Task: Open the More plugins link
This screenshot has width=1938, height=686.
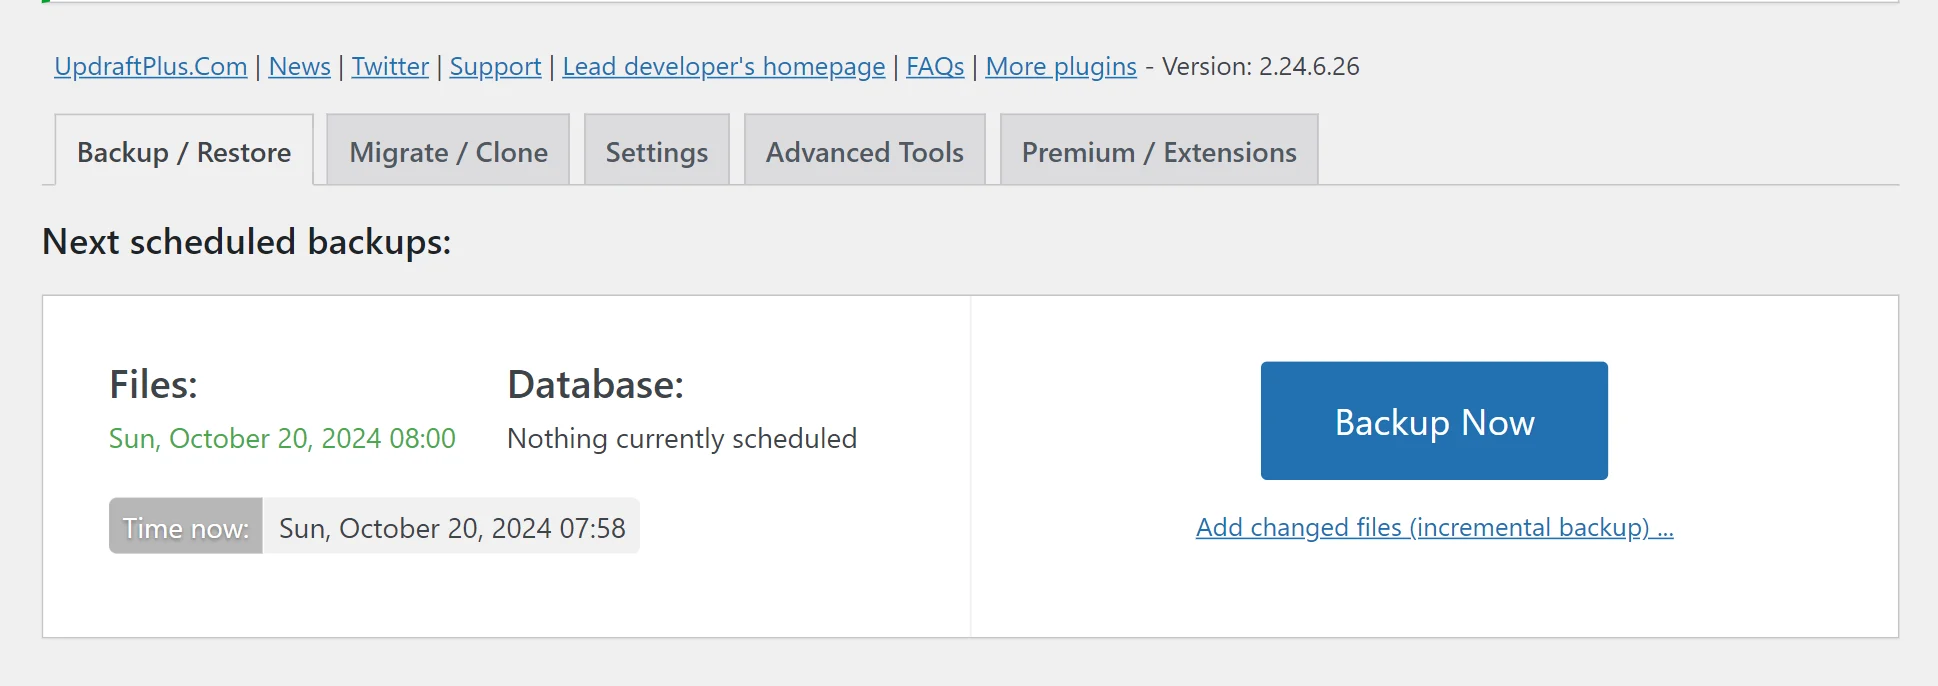Action: [x=1061, y=67]
